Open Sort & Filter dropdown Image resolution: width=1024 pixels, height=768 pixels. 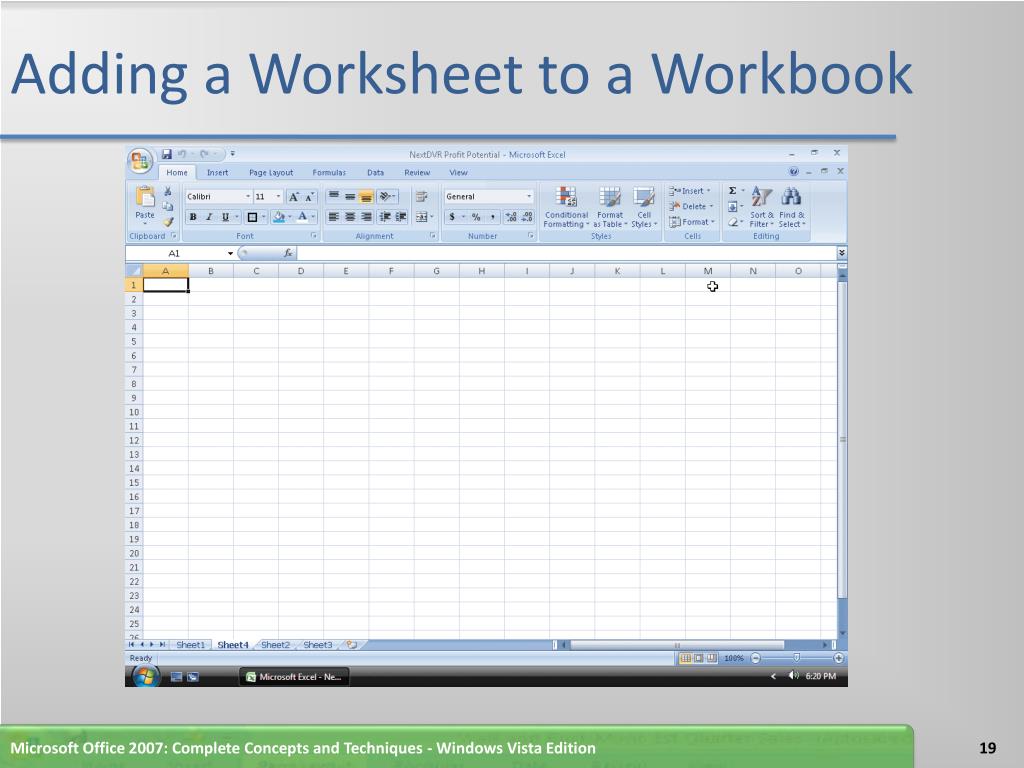pyautogui.click(x=761, y=207)
